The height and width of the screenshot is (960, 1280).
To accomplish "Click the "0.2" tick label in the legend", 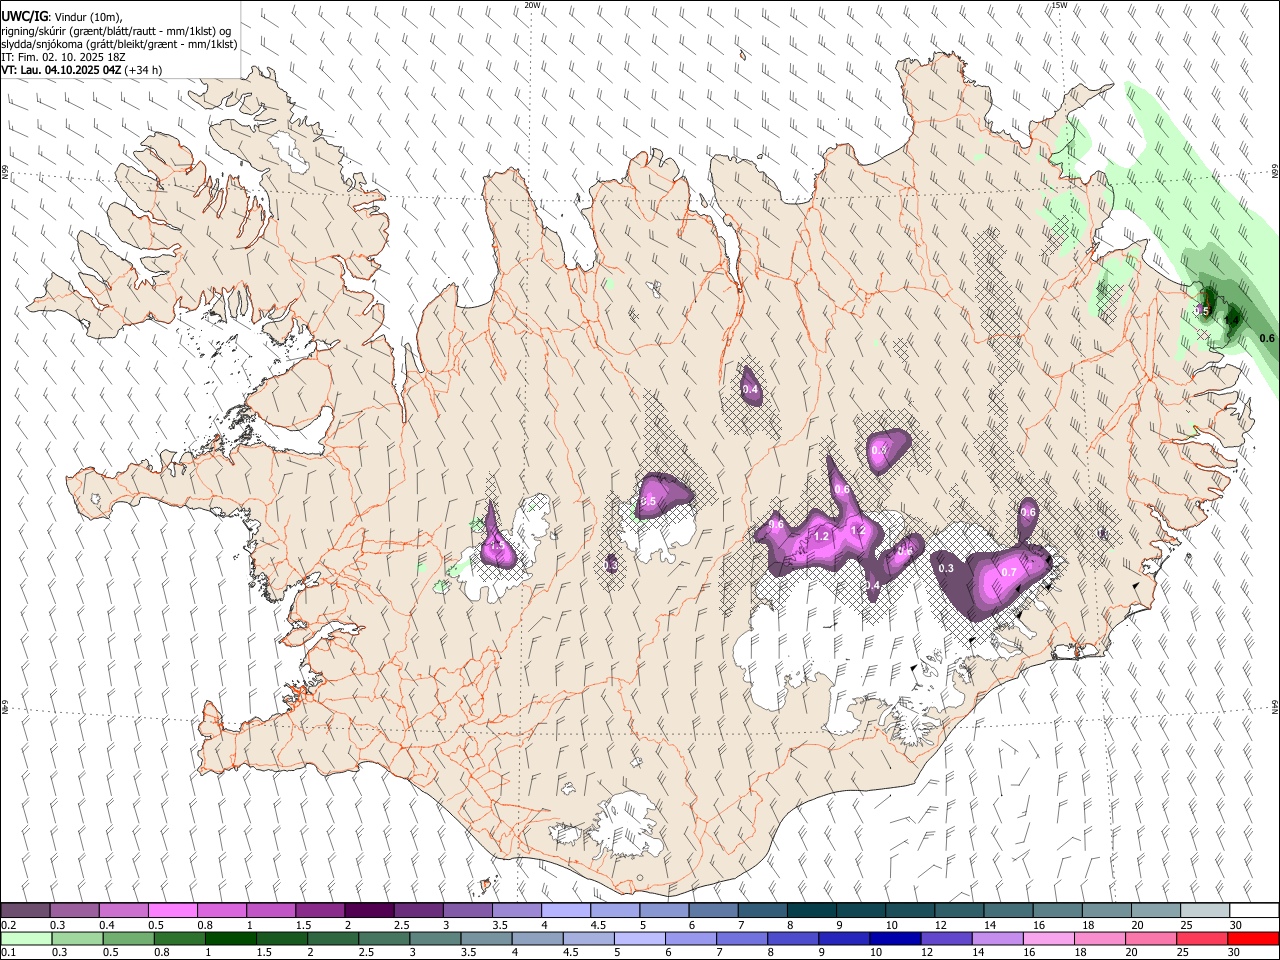I will point(7,925).
